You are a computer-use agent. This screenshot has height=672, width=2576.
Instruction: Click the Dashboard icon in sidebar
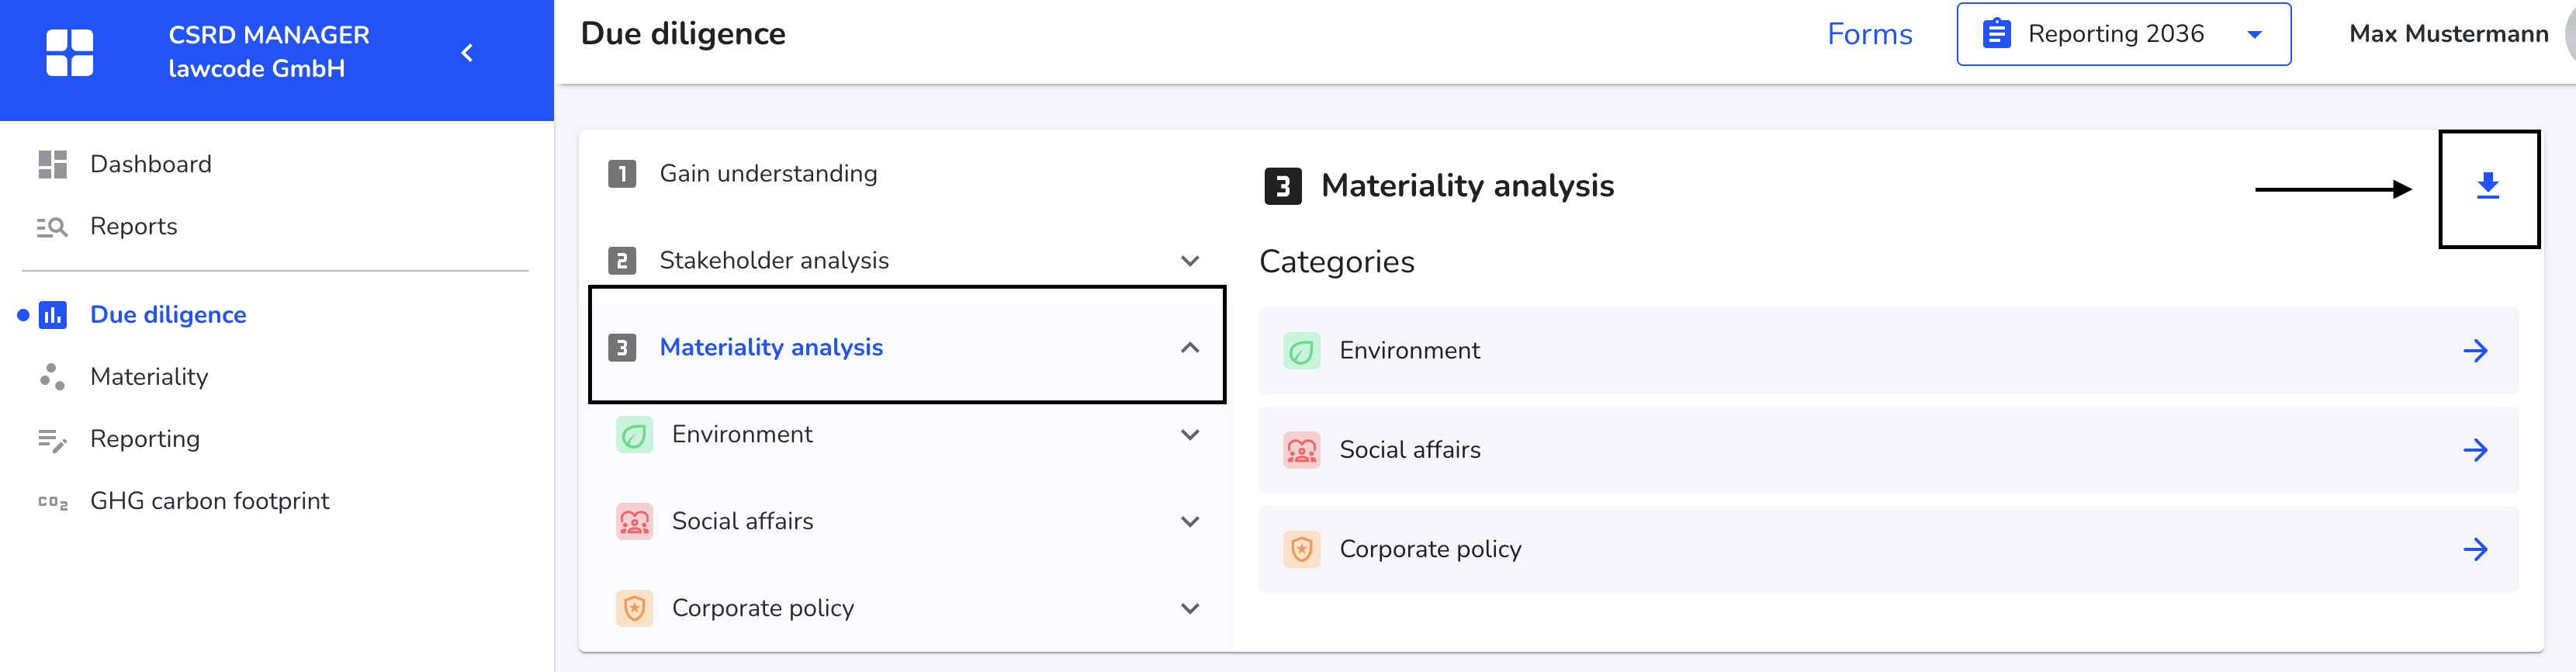click(52, 164)
